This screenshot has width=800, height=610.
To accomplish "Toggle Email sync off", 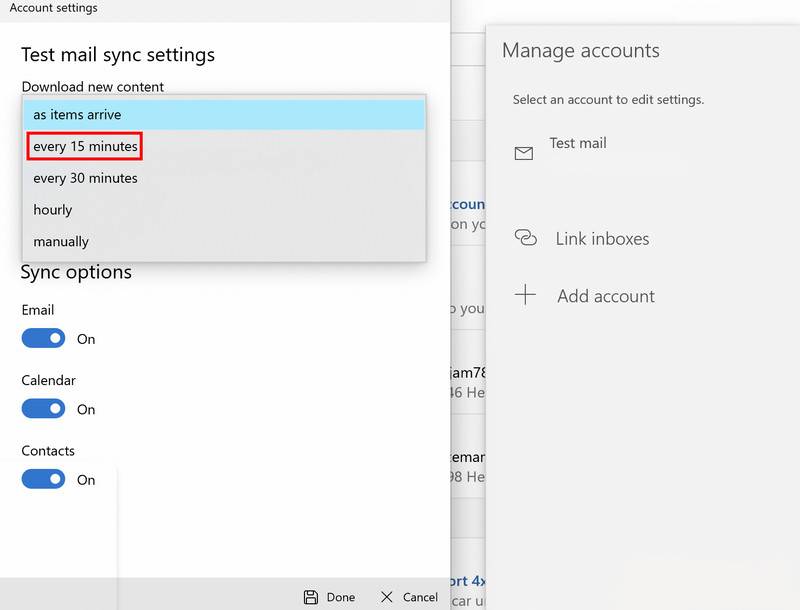I will [43, 338].
